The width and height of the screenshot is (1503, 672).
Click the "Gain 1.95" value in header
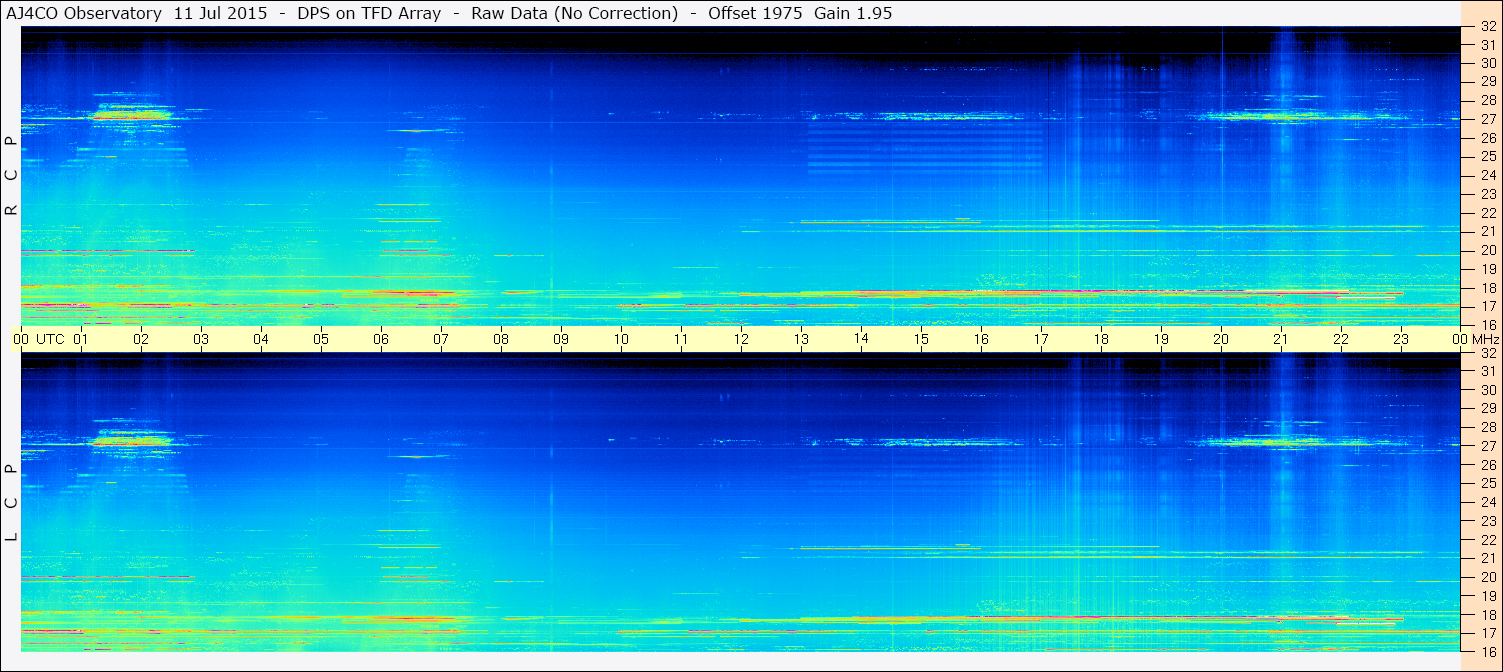tap(853, 14)
